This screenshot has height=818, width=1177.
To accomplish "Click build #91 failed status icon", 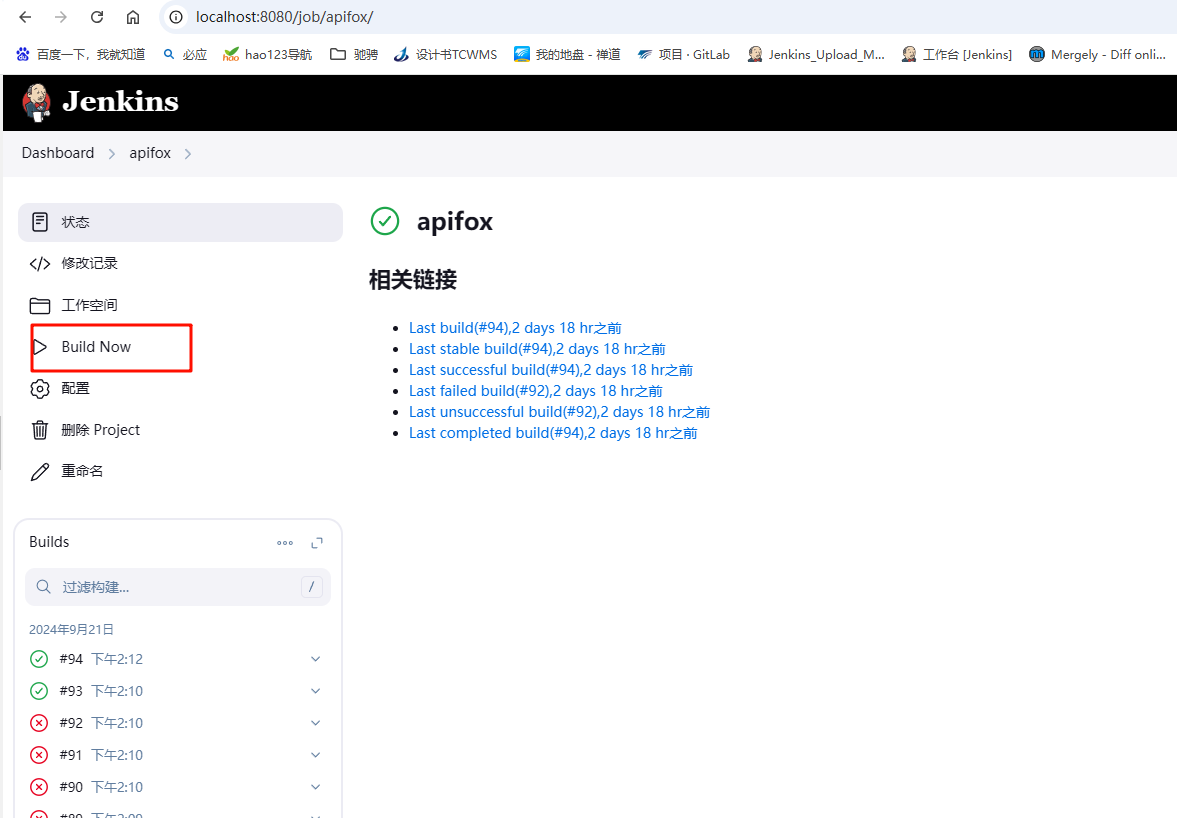I will coord(39,755).
